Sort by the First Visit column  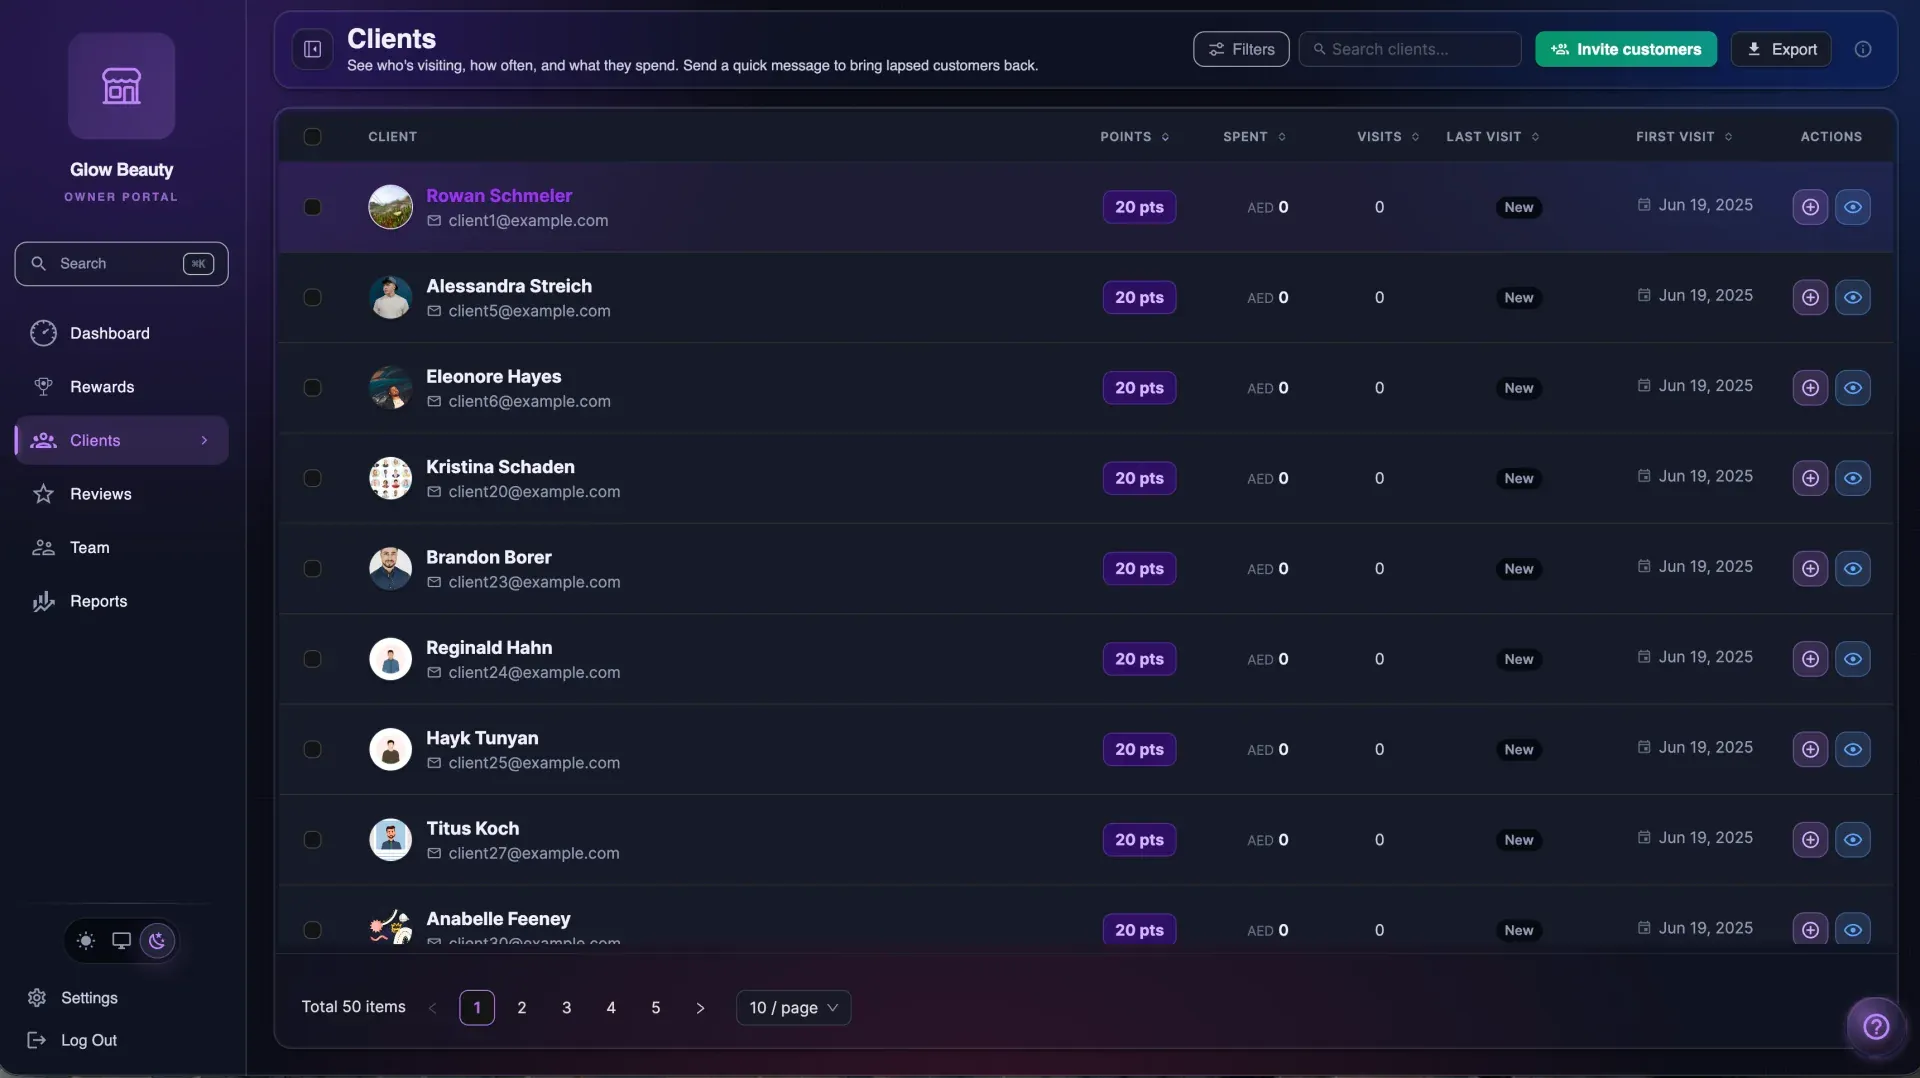[1685, 137]
